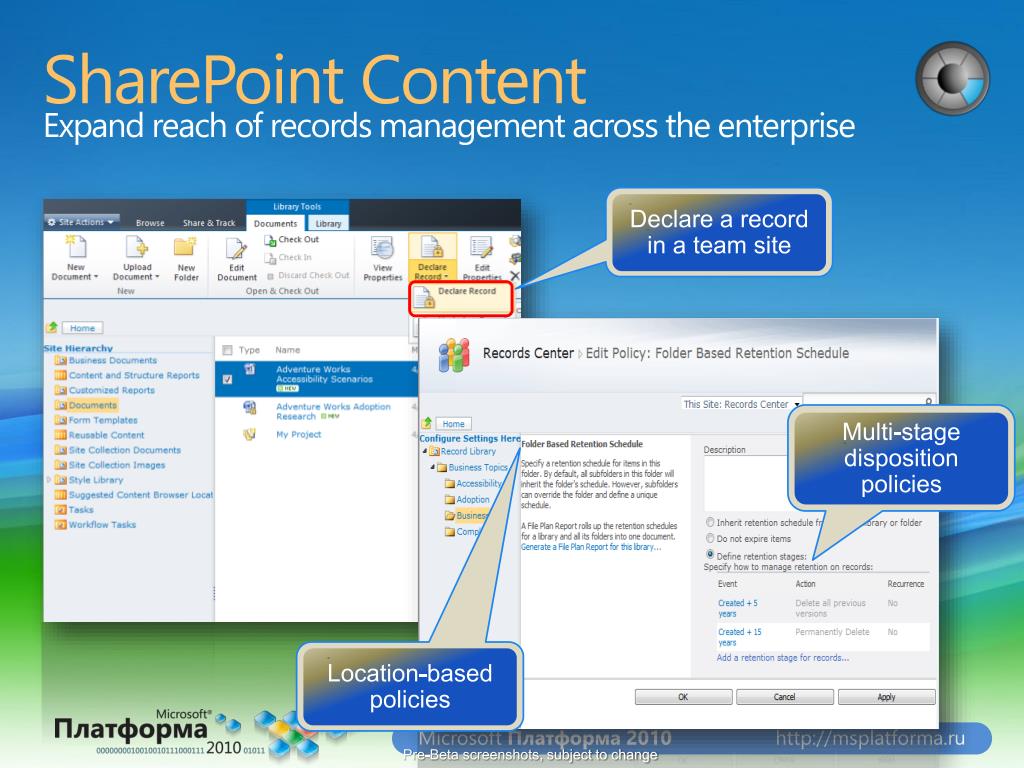This screenshot has width=1024, height=768.
Task: Click the Declare Record ribbon icon
Action: tap(432, 248)
